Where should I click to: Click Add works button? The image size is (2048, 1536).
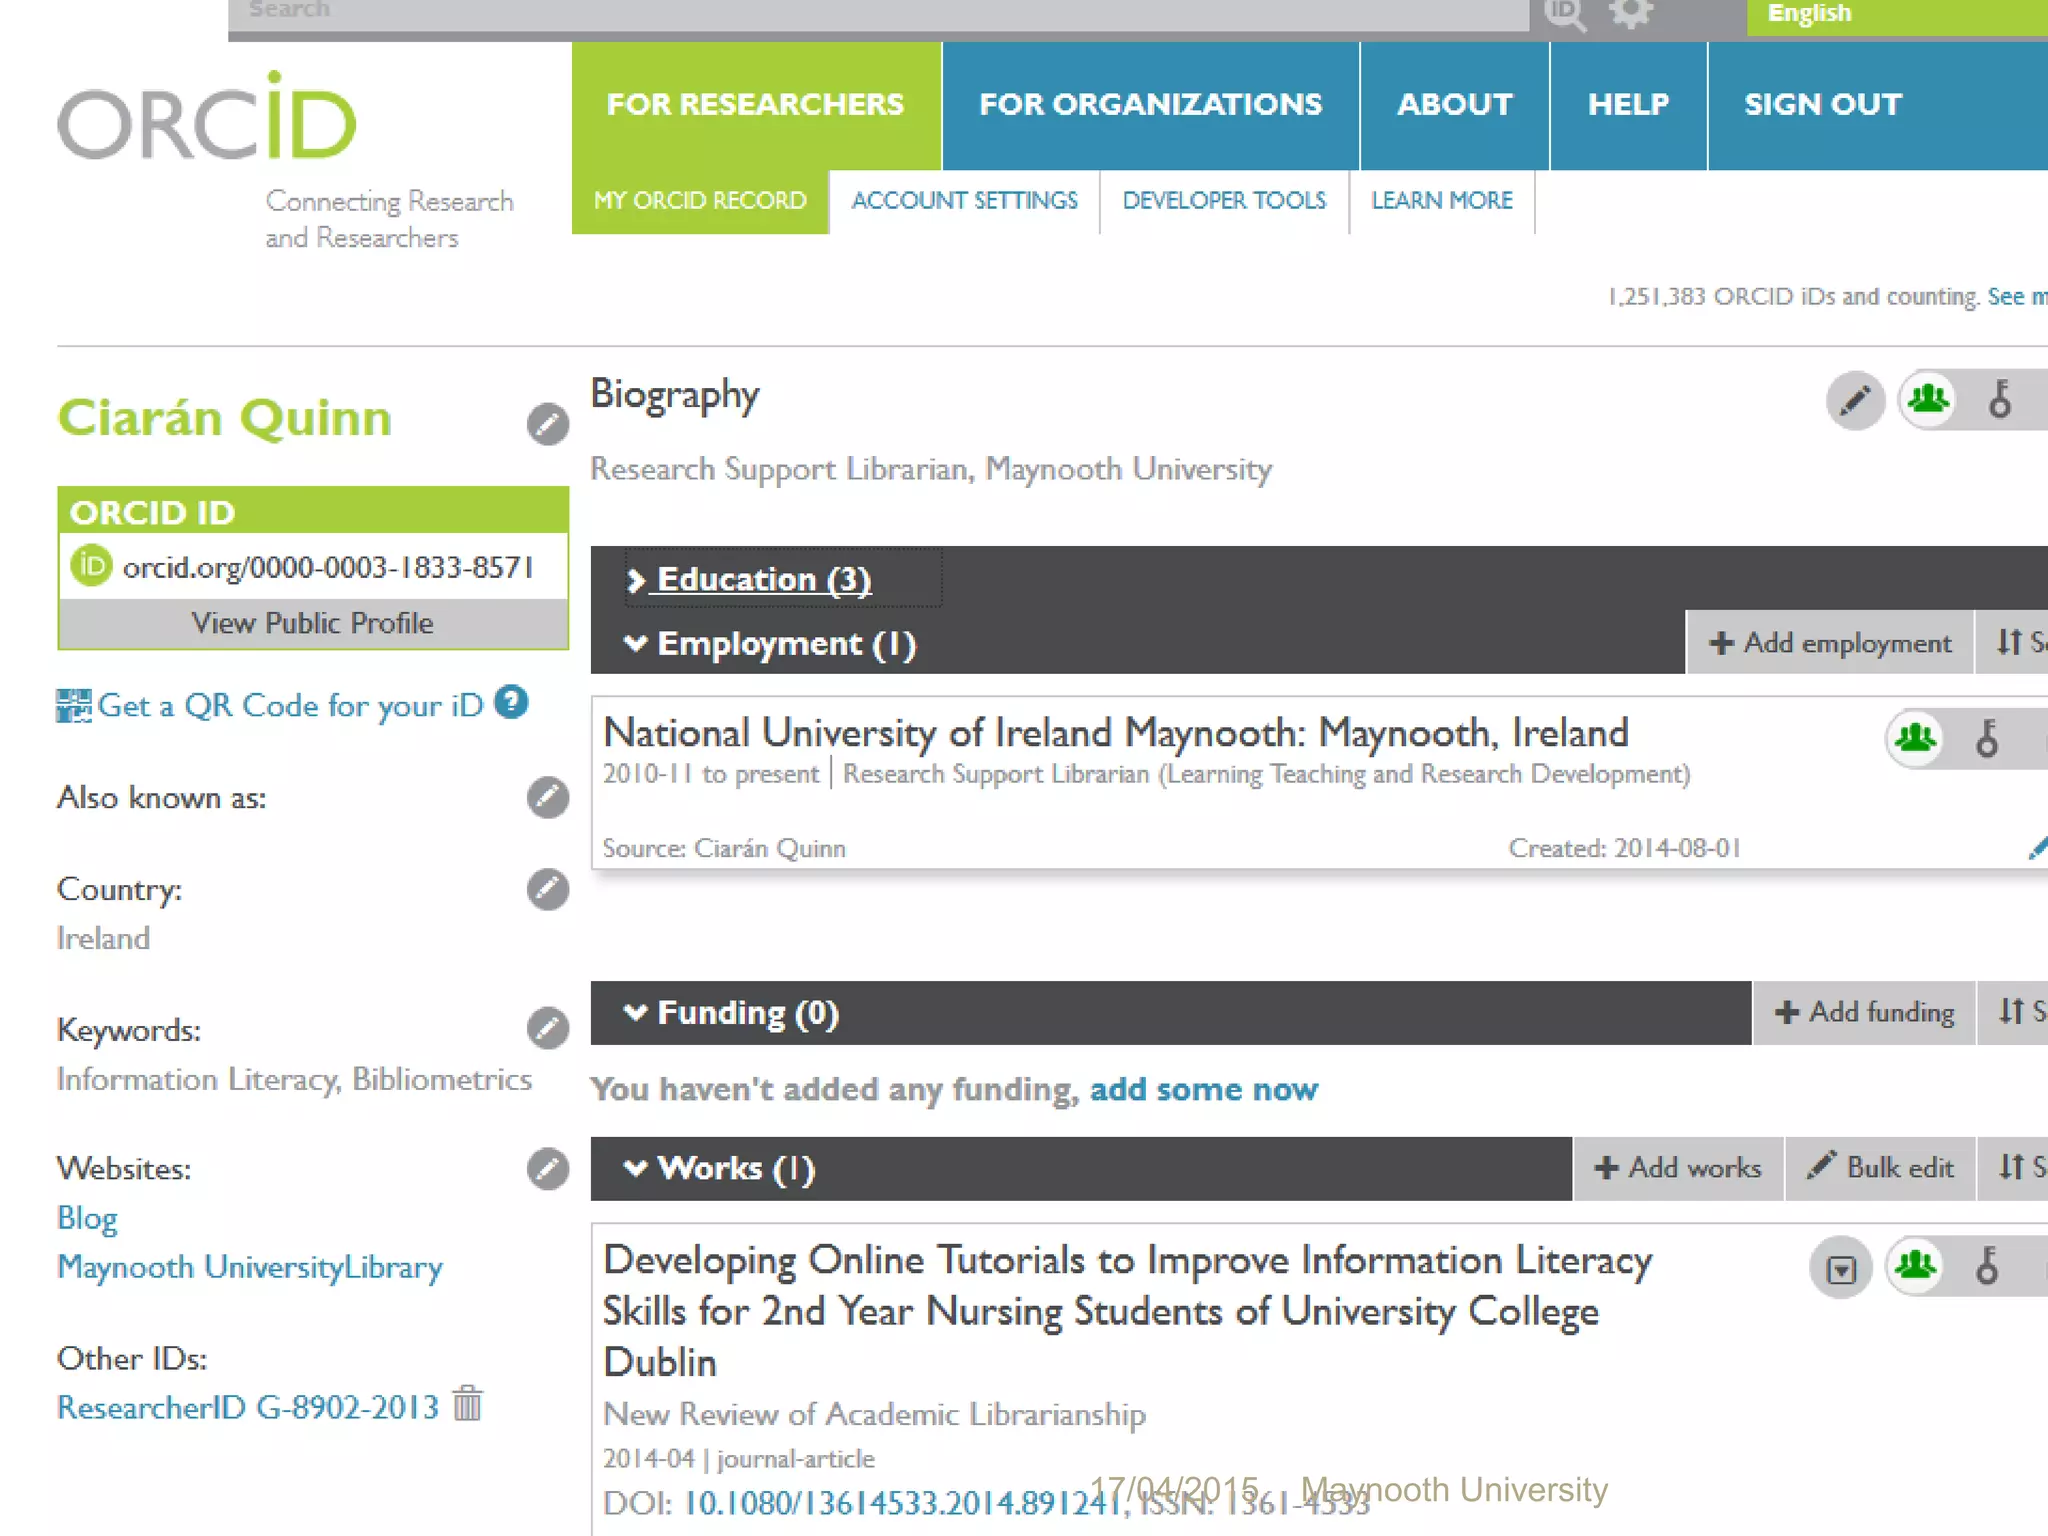[1679, 1167]
